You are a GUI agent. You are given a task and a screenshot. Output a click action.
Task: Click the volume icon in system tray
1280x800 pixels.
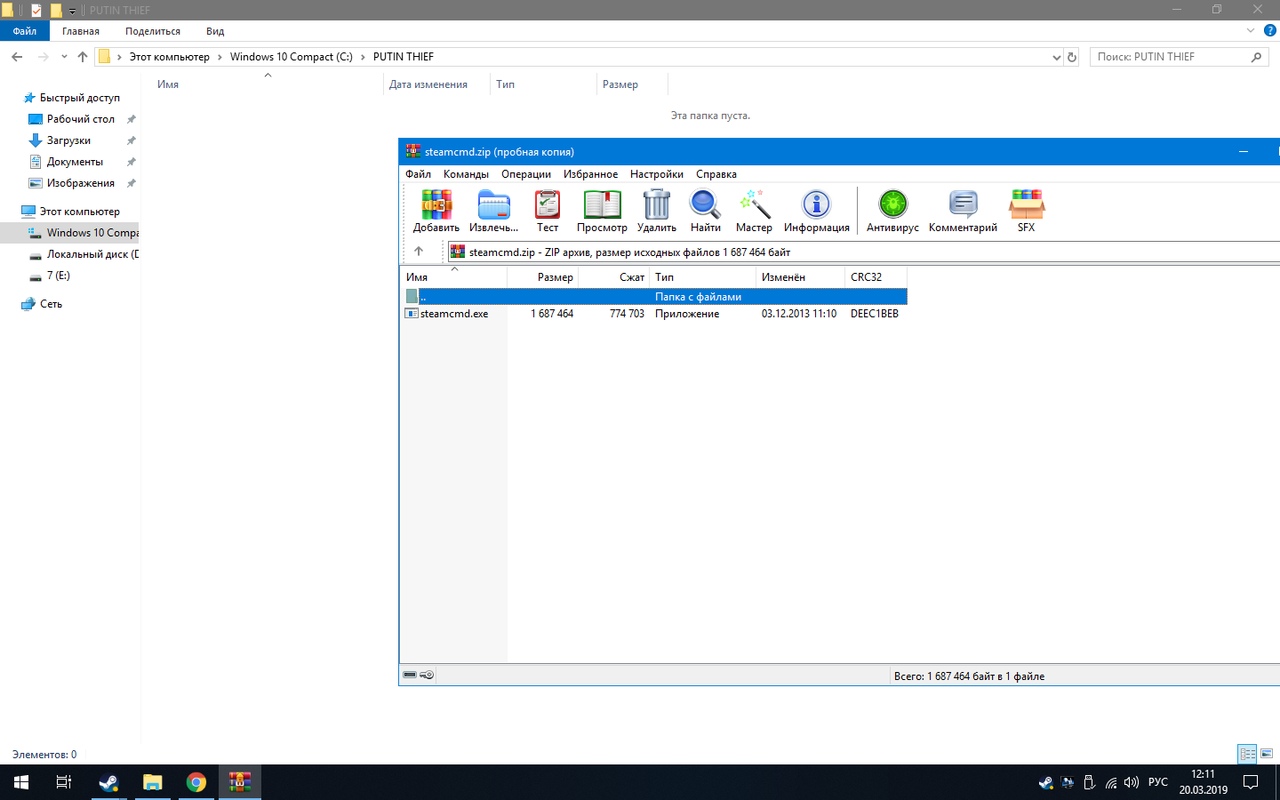point(1131,782)
